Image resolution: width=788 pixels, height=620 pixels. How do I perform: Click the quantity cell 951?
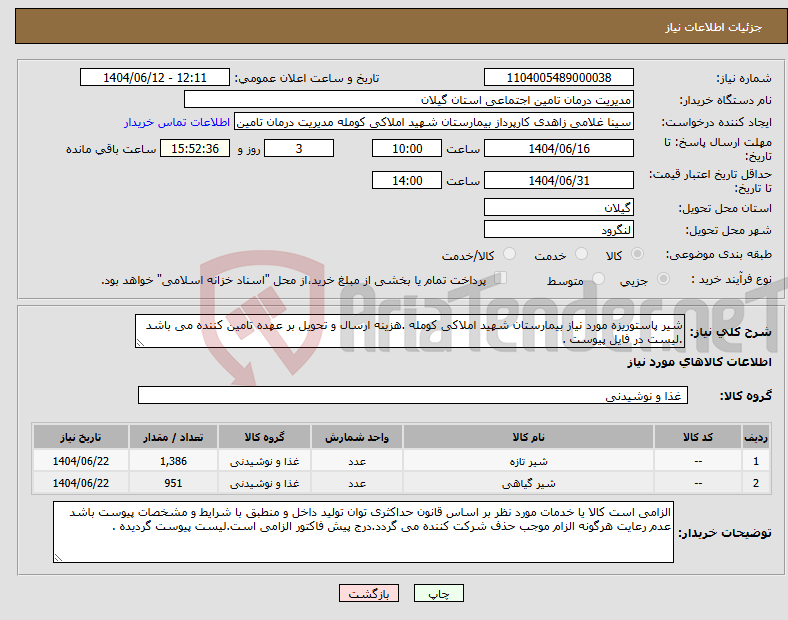(173, 483)
